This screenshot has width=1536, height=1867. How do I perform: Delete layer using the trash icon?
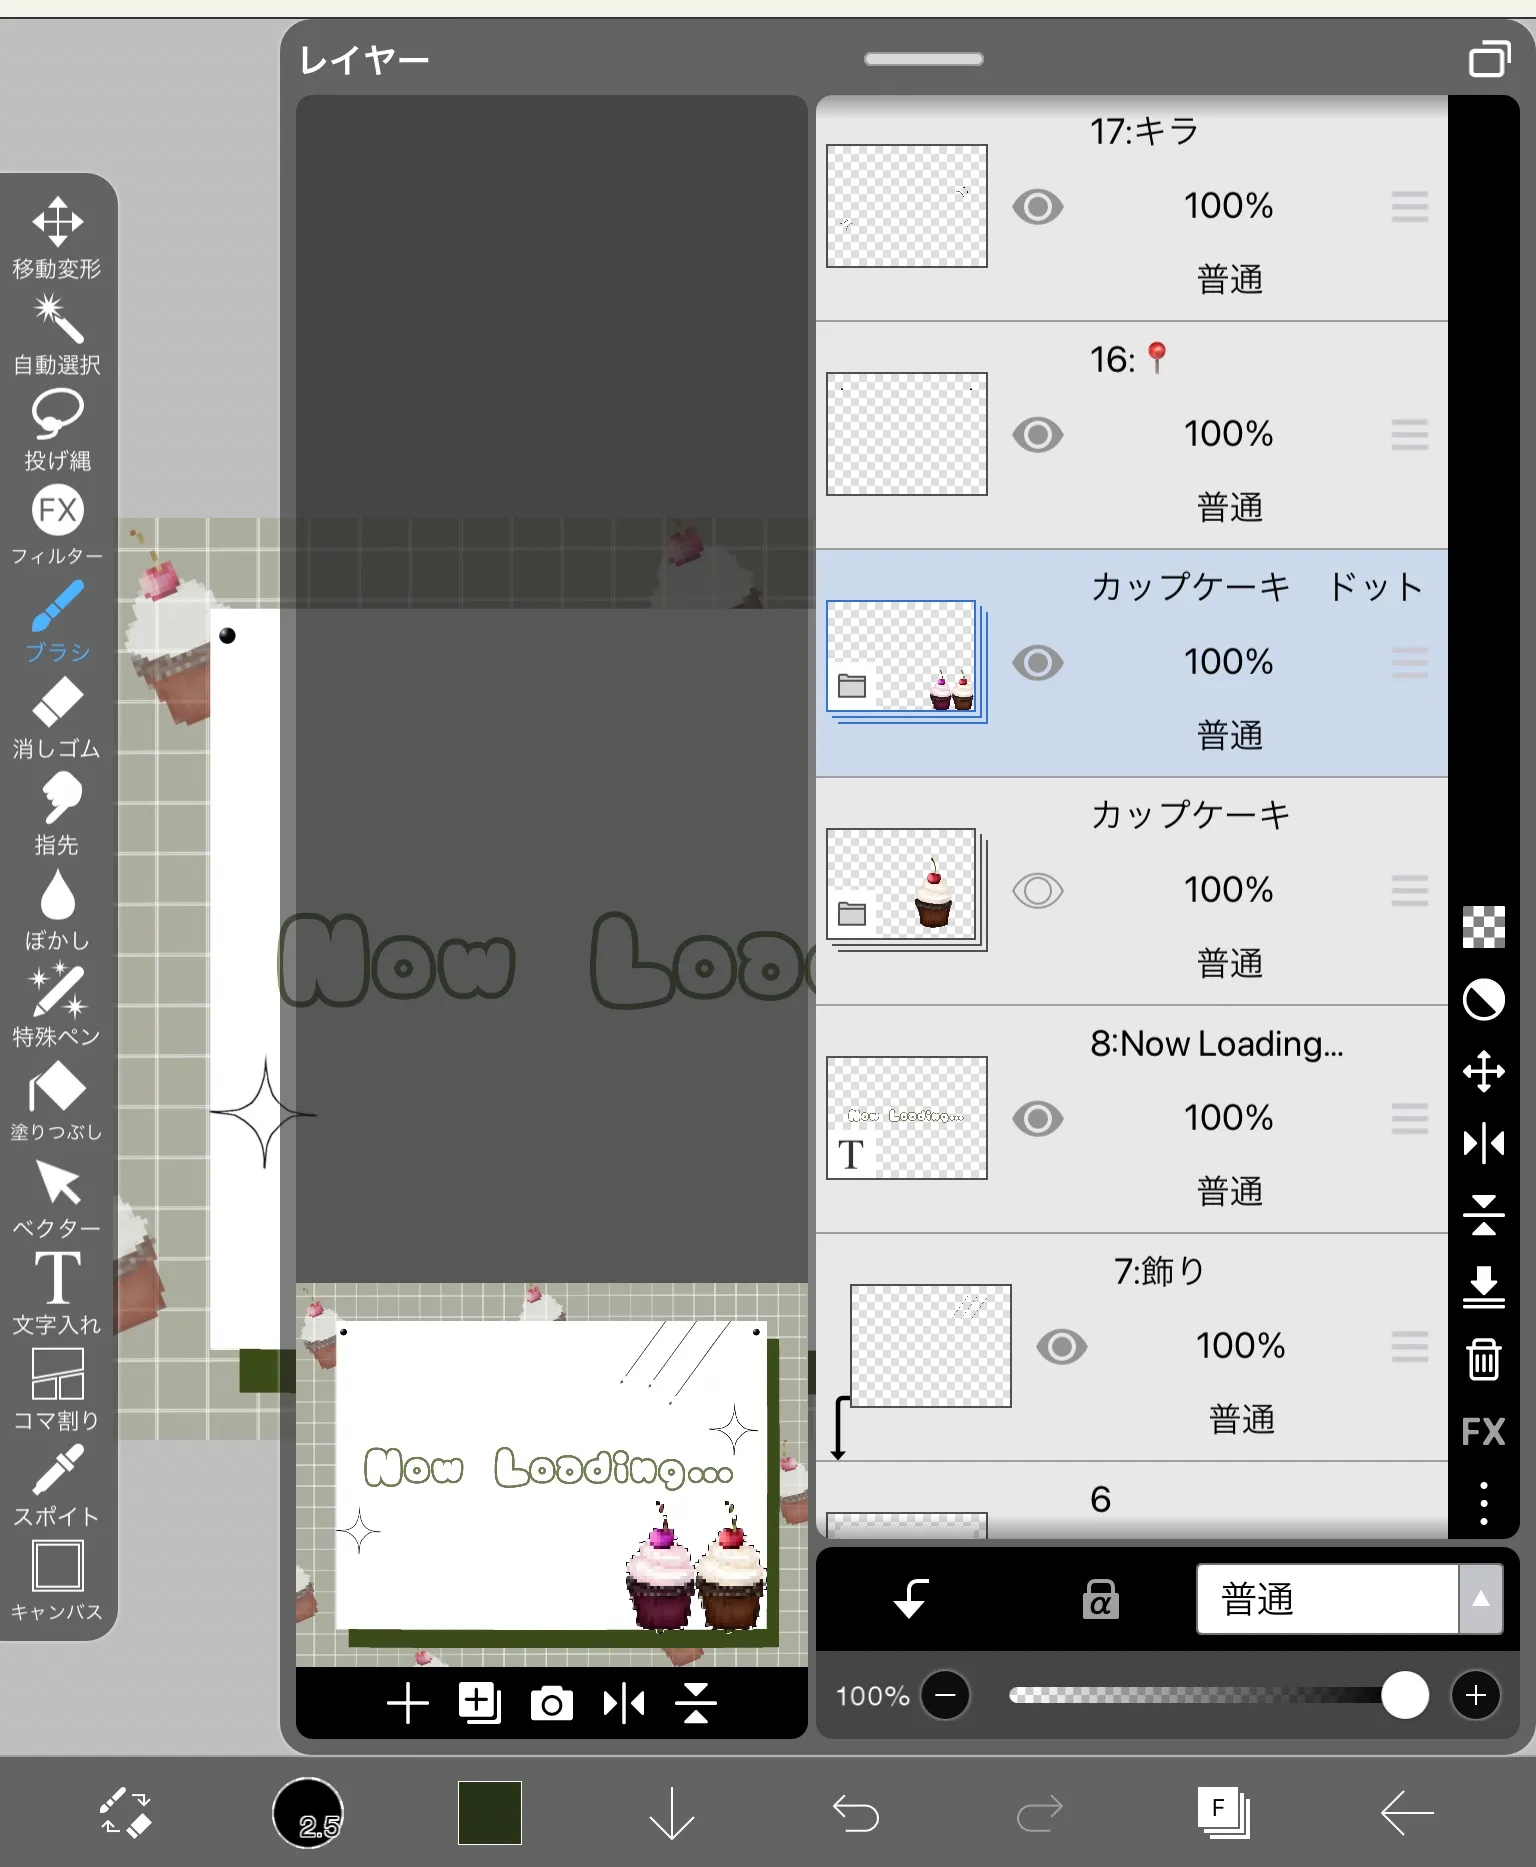(1483, 1360)
